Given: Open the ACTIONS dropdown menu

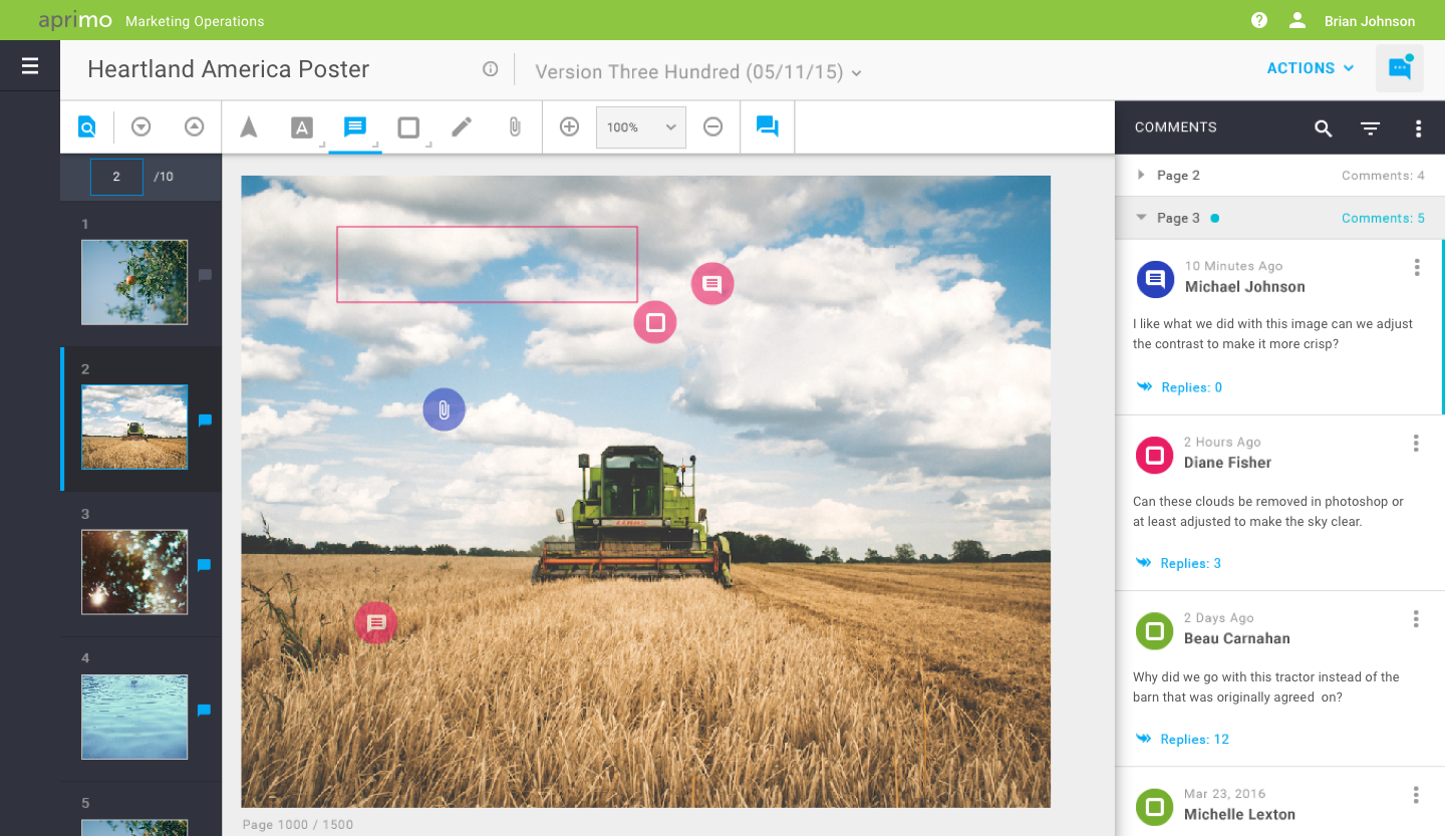Looking at the screenshot, I should 1310,68.
